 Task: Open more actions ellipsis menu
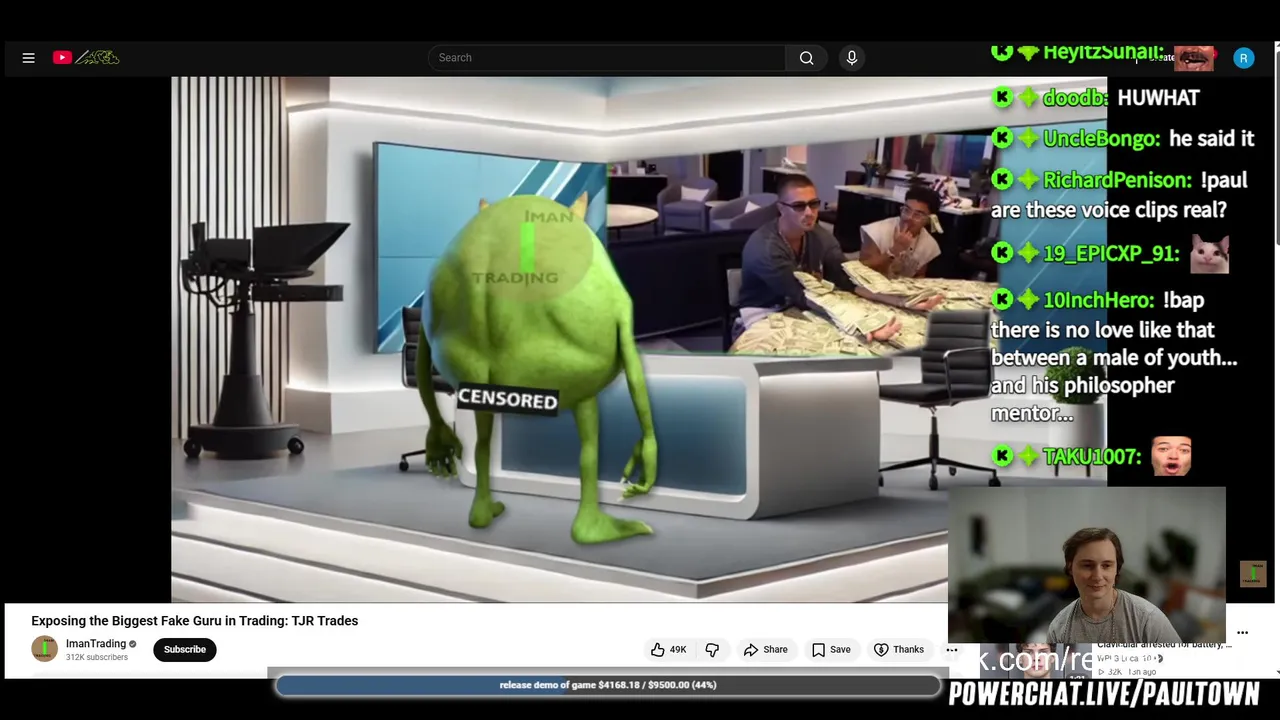tap(952, 650)
